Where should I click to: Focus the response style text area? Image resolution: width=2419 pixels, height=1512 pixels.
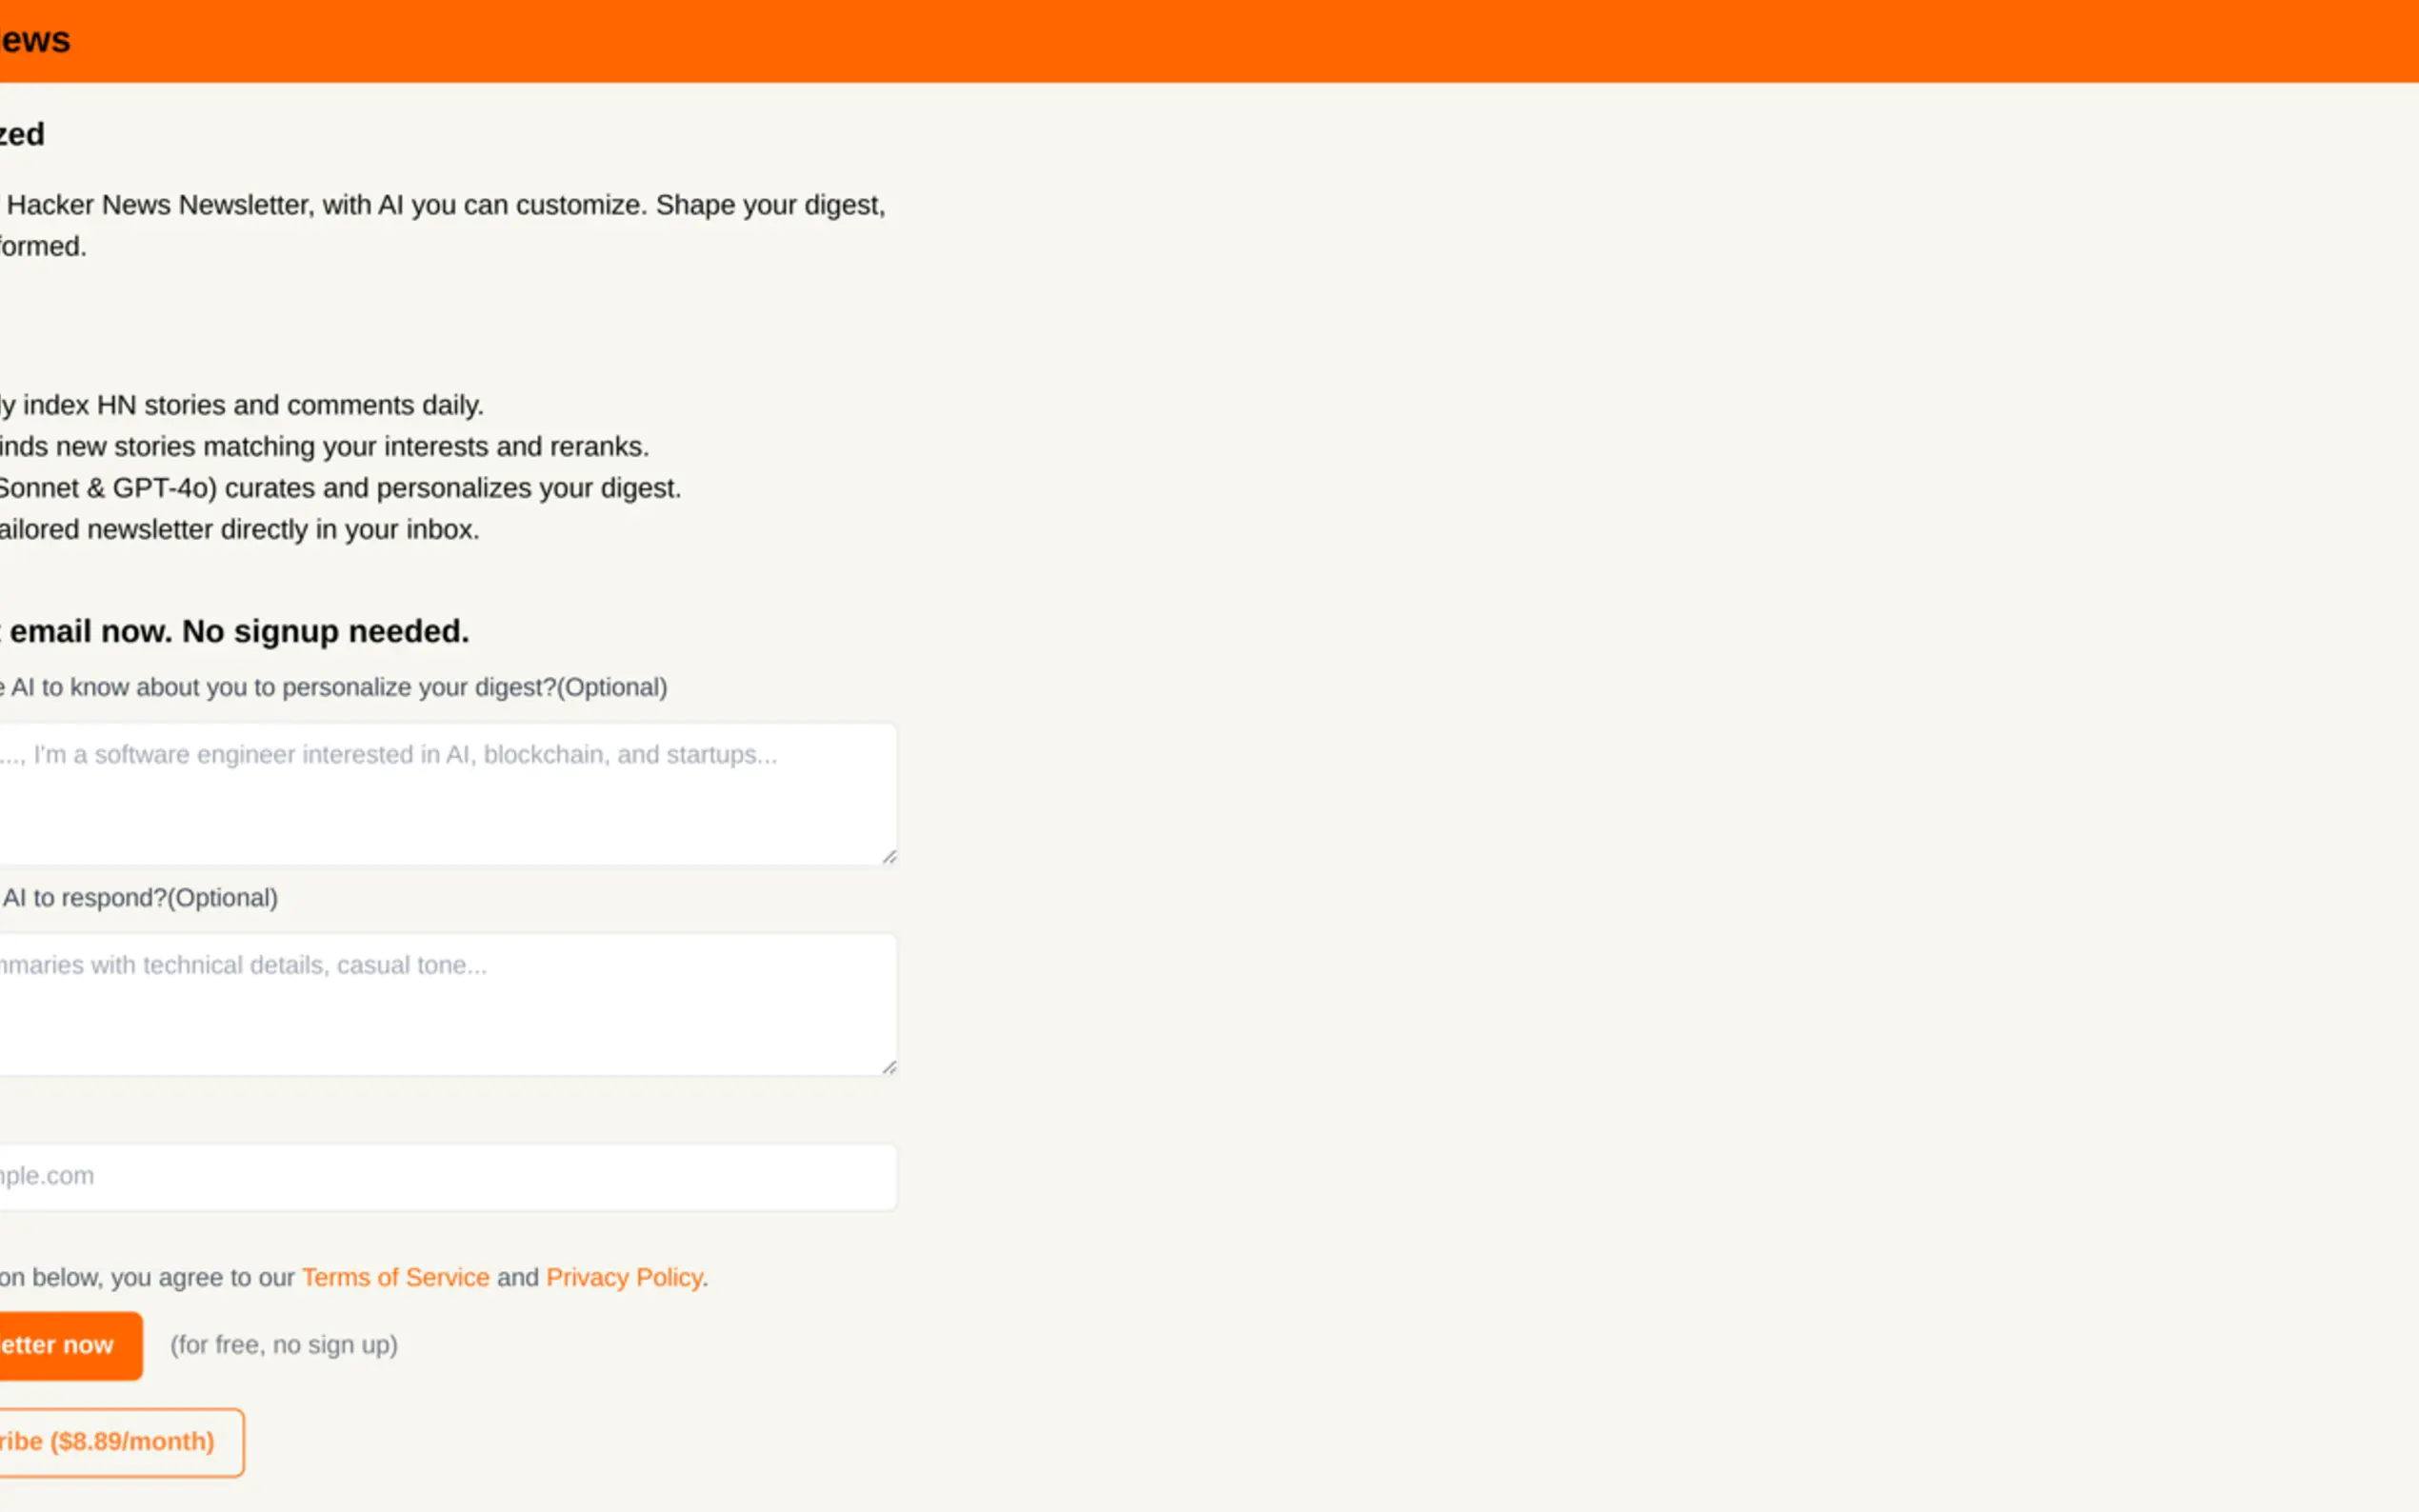[440, 1004]
